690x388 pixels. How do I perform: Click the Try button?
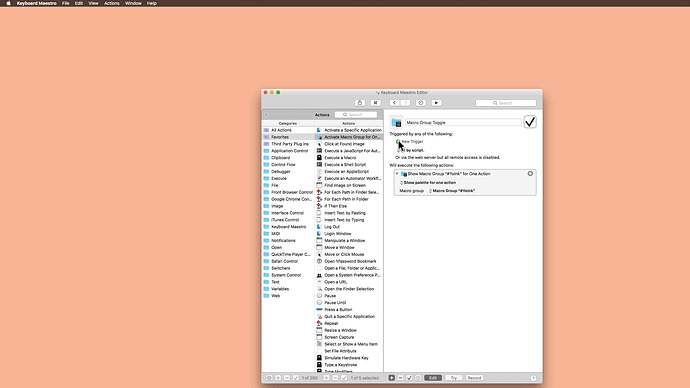pyautogui.click(x=454, y=378)
